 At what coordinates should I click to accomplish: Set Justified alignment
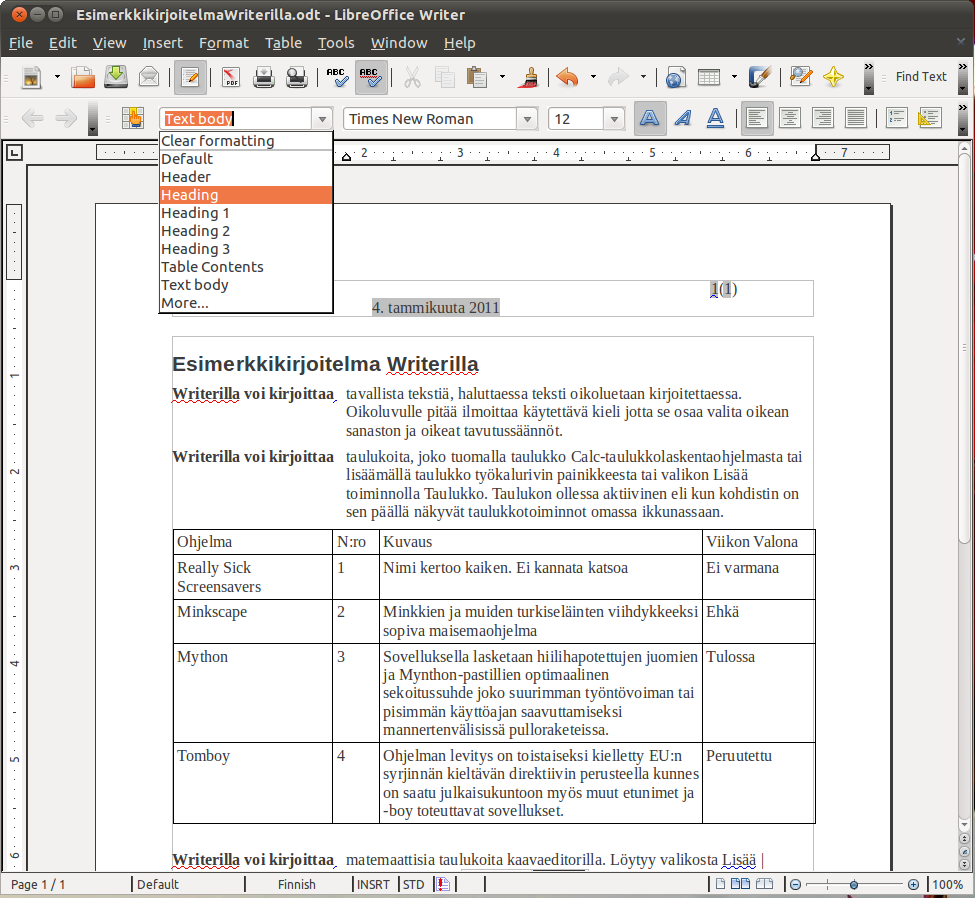[856, 118]
